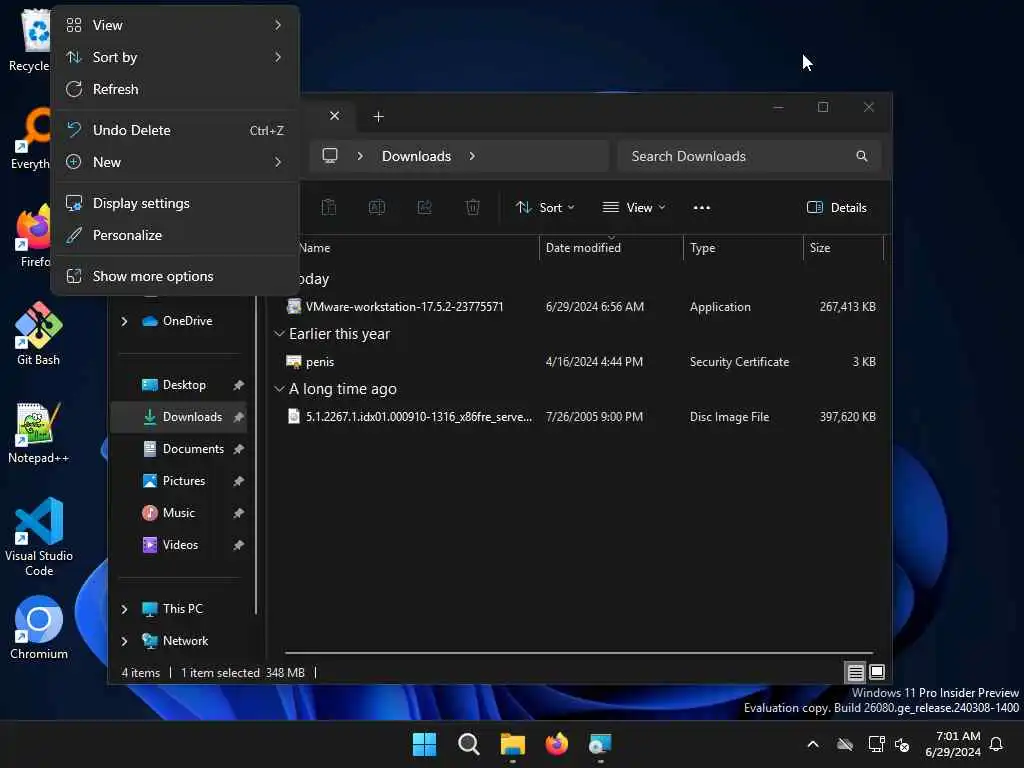Click the pin icon beside Videos
The height and width of the screenshot is (768, 1024).
coord(238,545)
